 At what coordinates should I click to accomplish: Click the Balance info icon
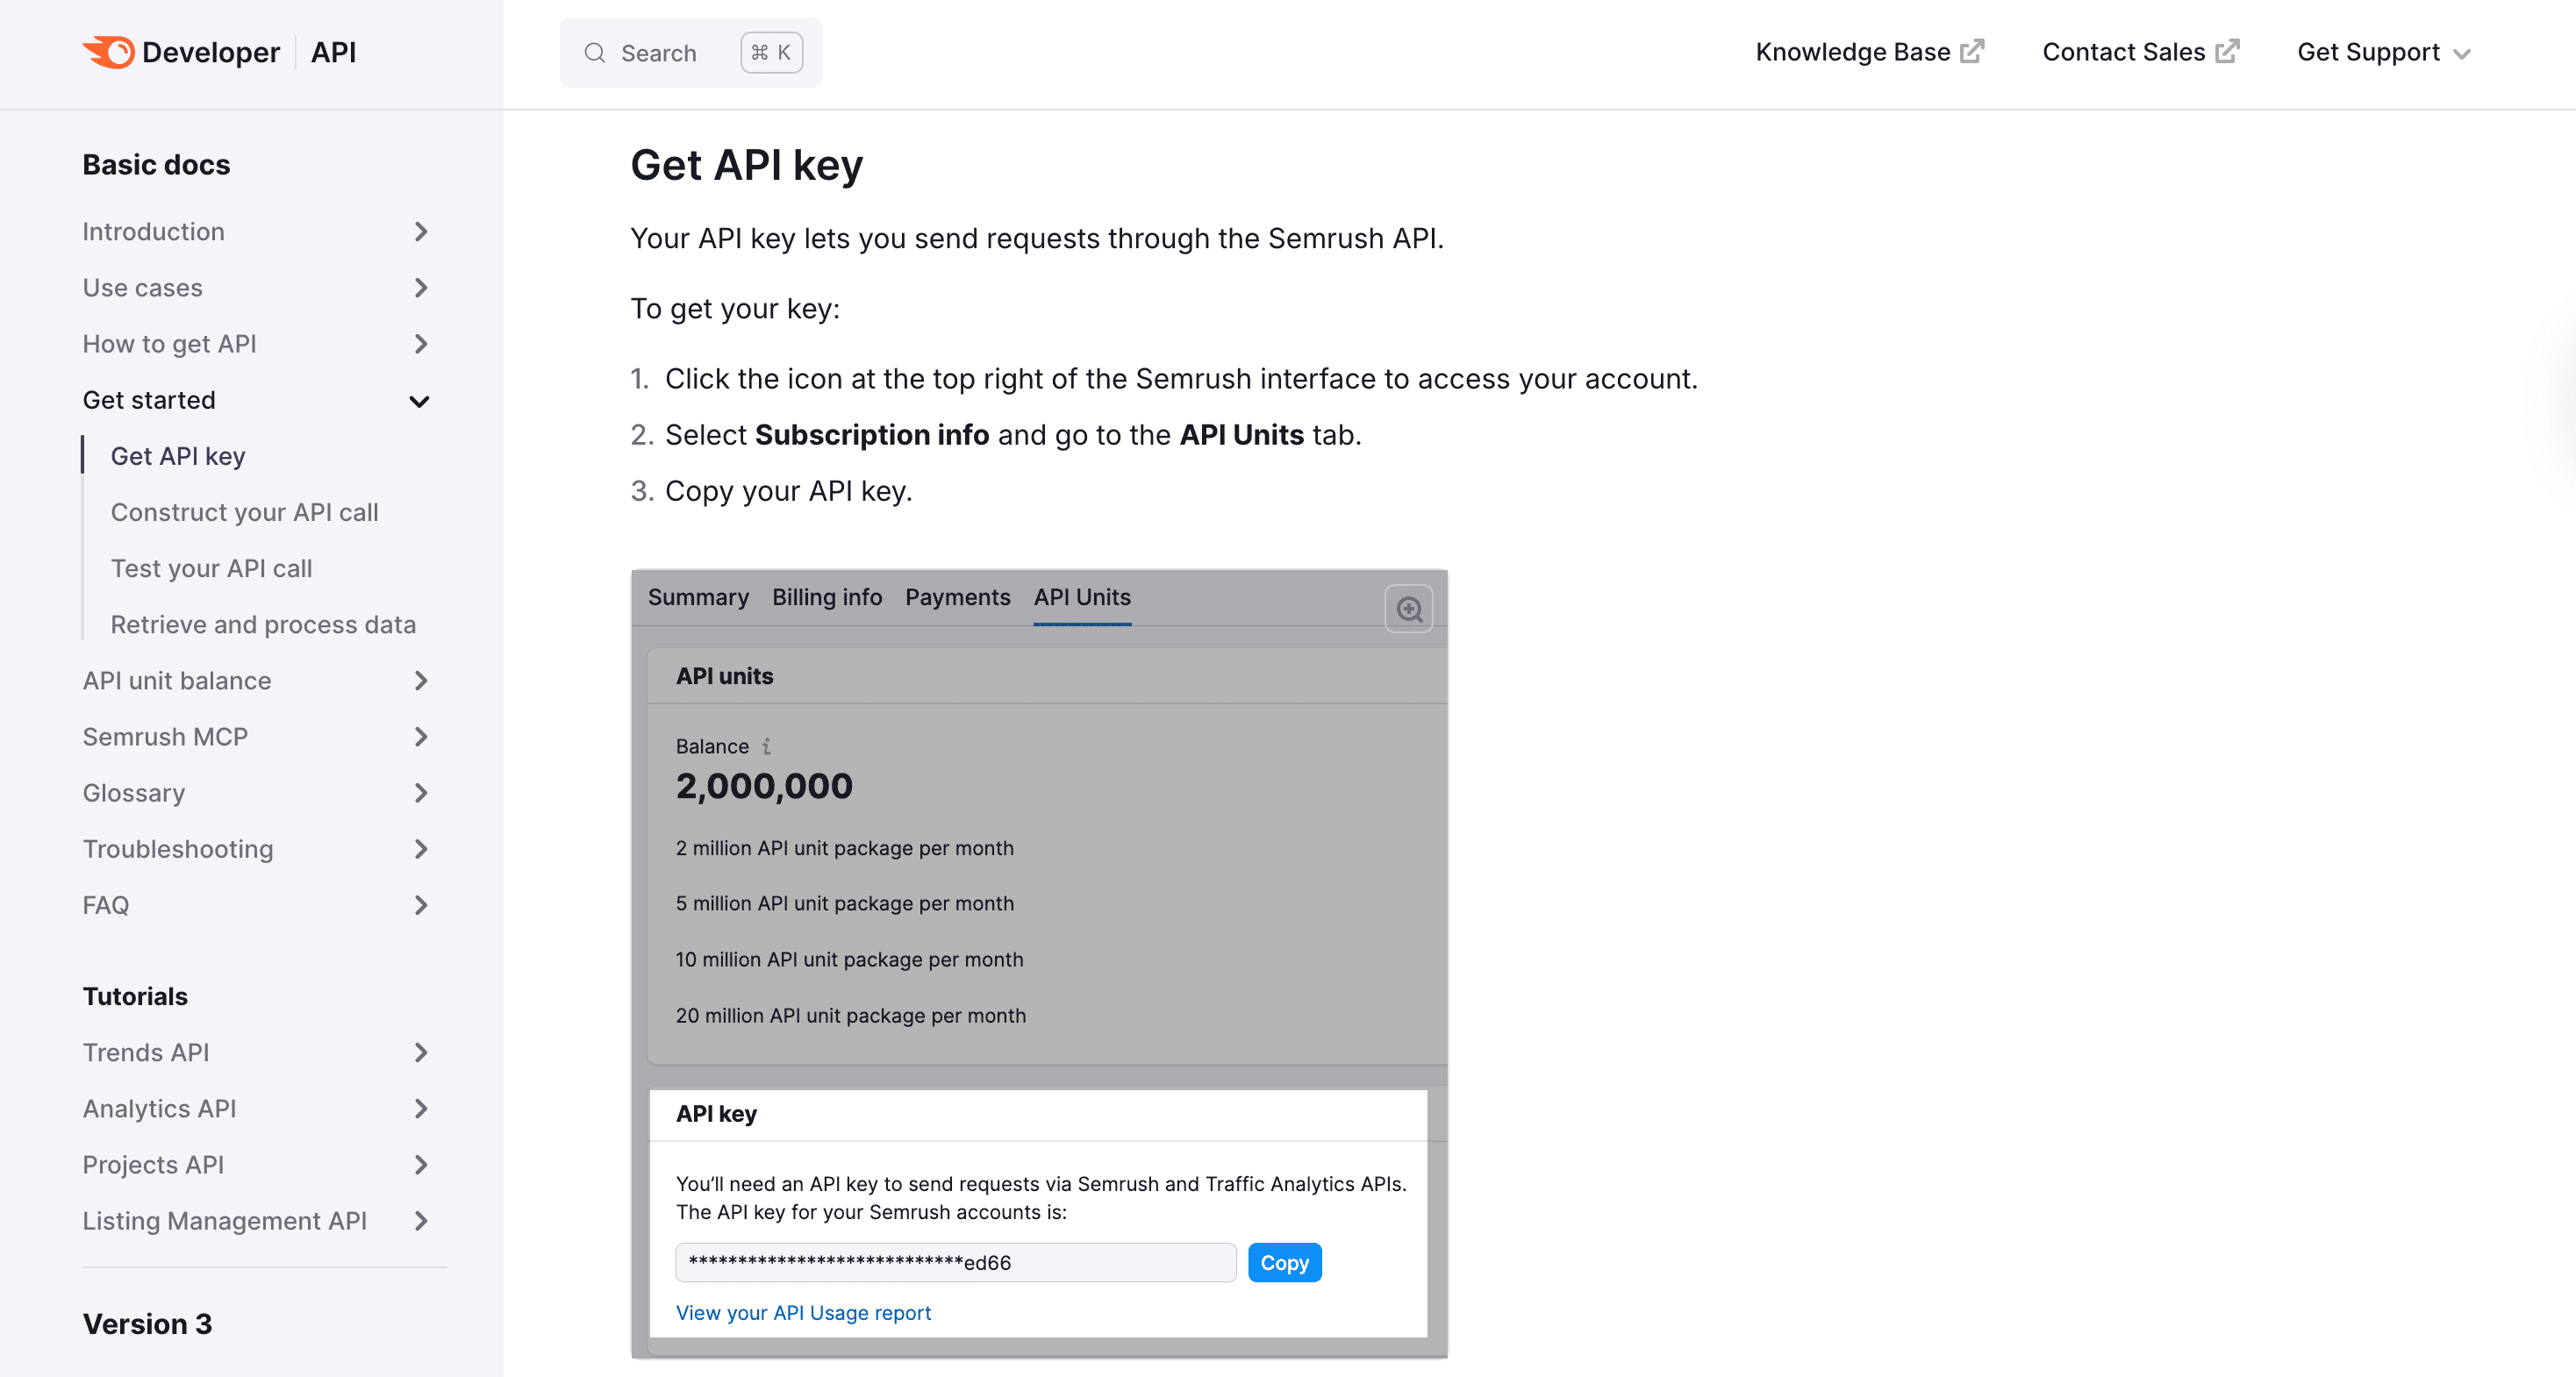(x=766, y=746)
